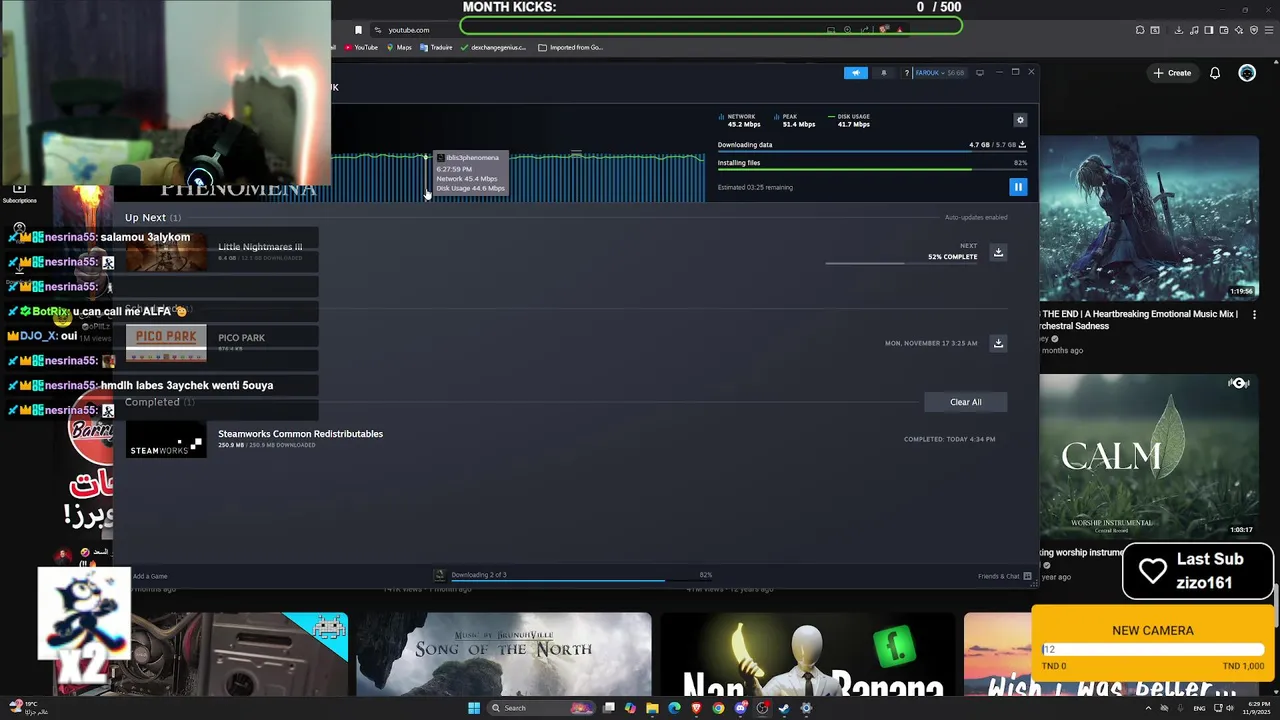Open OBS Studio from taskbar
The height and width of the screenshot is (720, 1280).
click(x=762, y=708)
